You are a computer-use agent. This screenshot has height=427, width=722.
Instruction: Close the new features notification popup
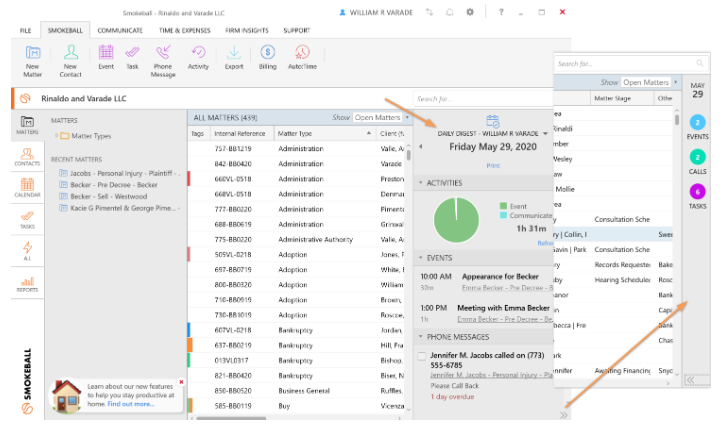click(181, 382)
